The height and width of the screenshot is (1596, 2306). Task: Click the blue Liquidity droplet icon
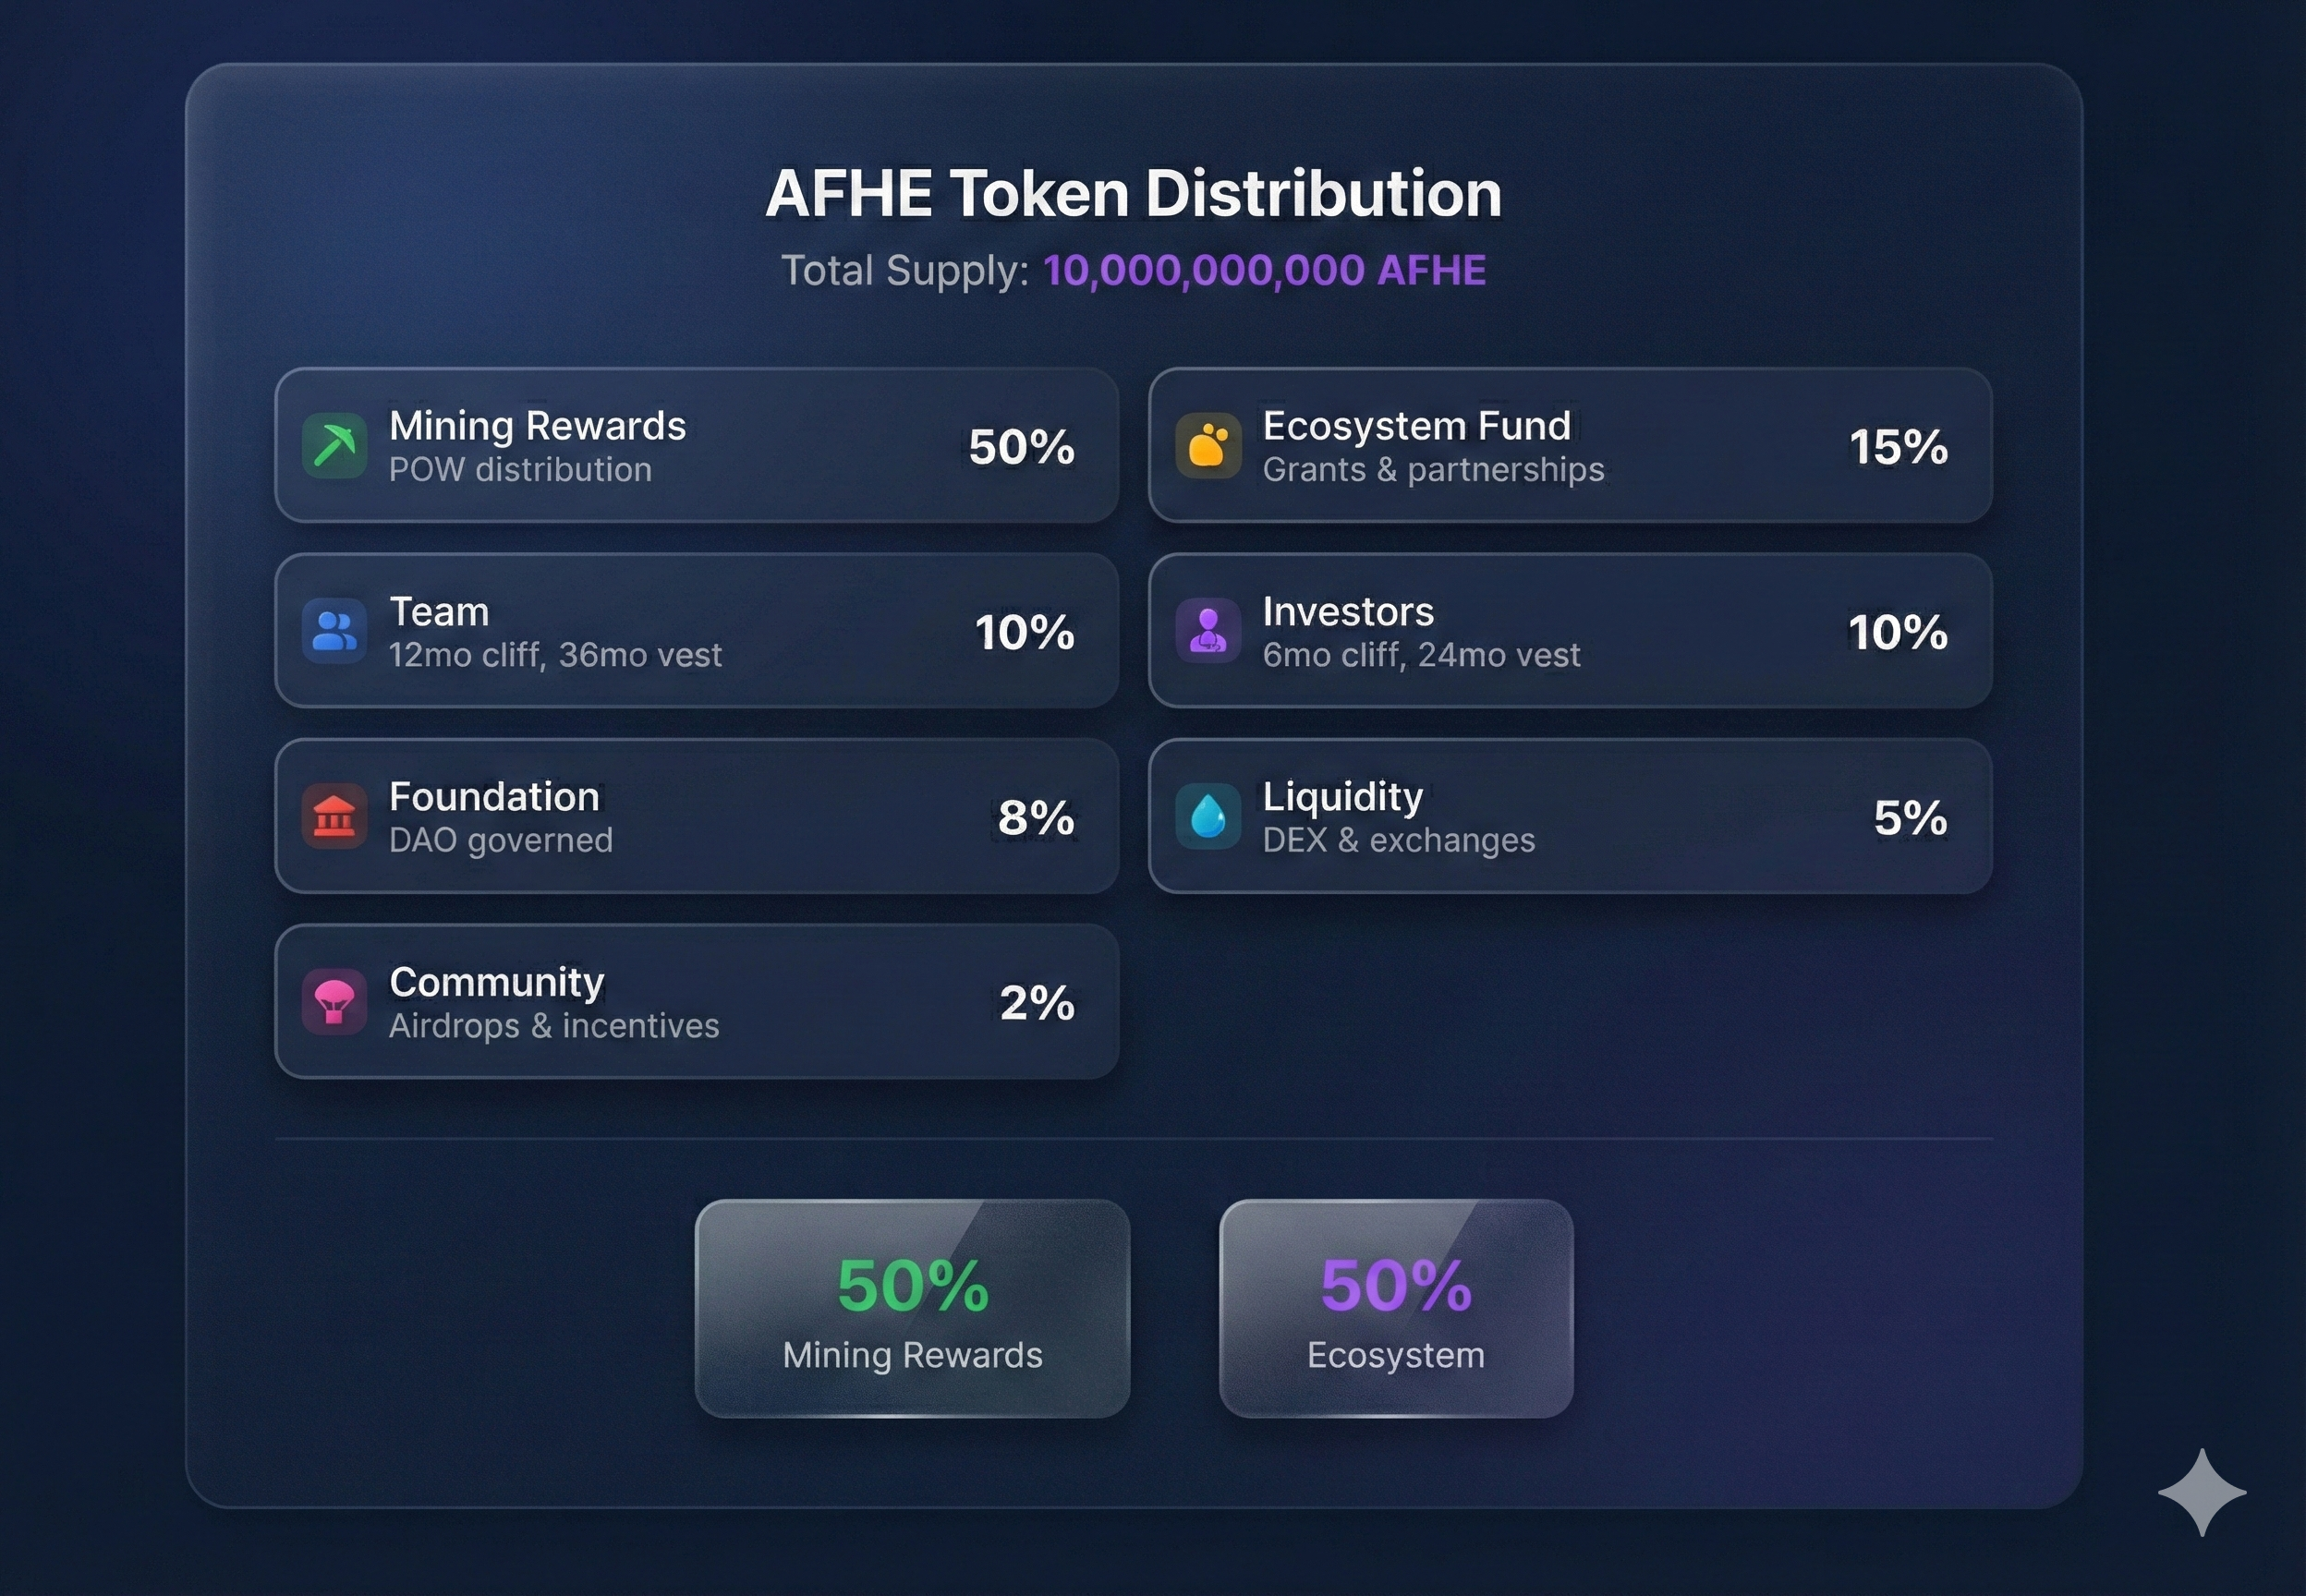pos(1208,817)
